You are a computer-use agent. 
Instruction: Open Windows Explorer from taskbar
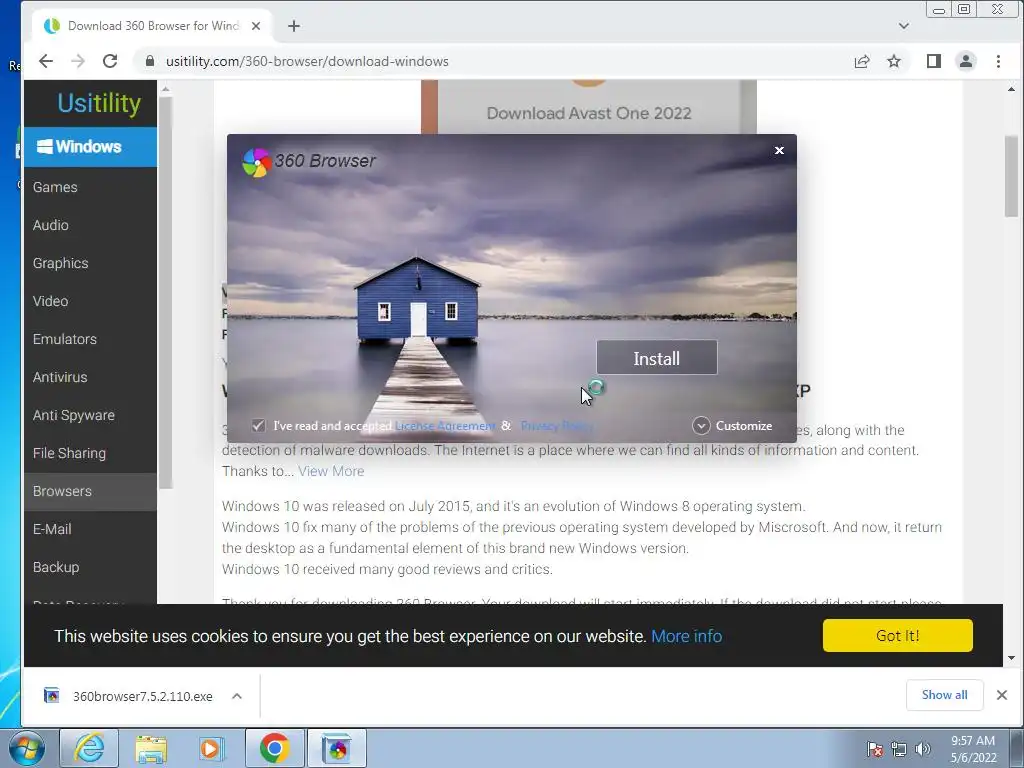click(x=151, y=748)
